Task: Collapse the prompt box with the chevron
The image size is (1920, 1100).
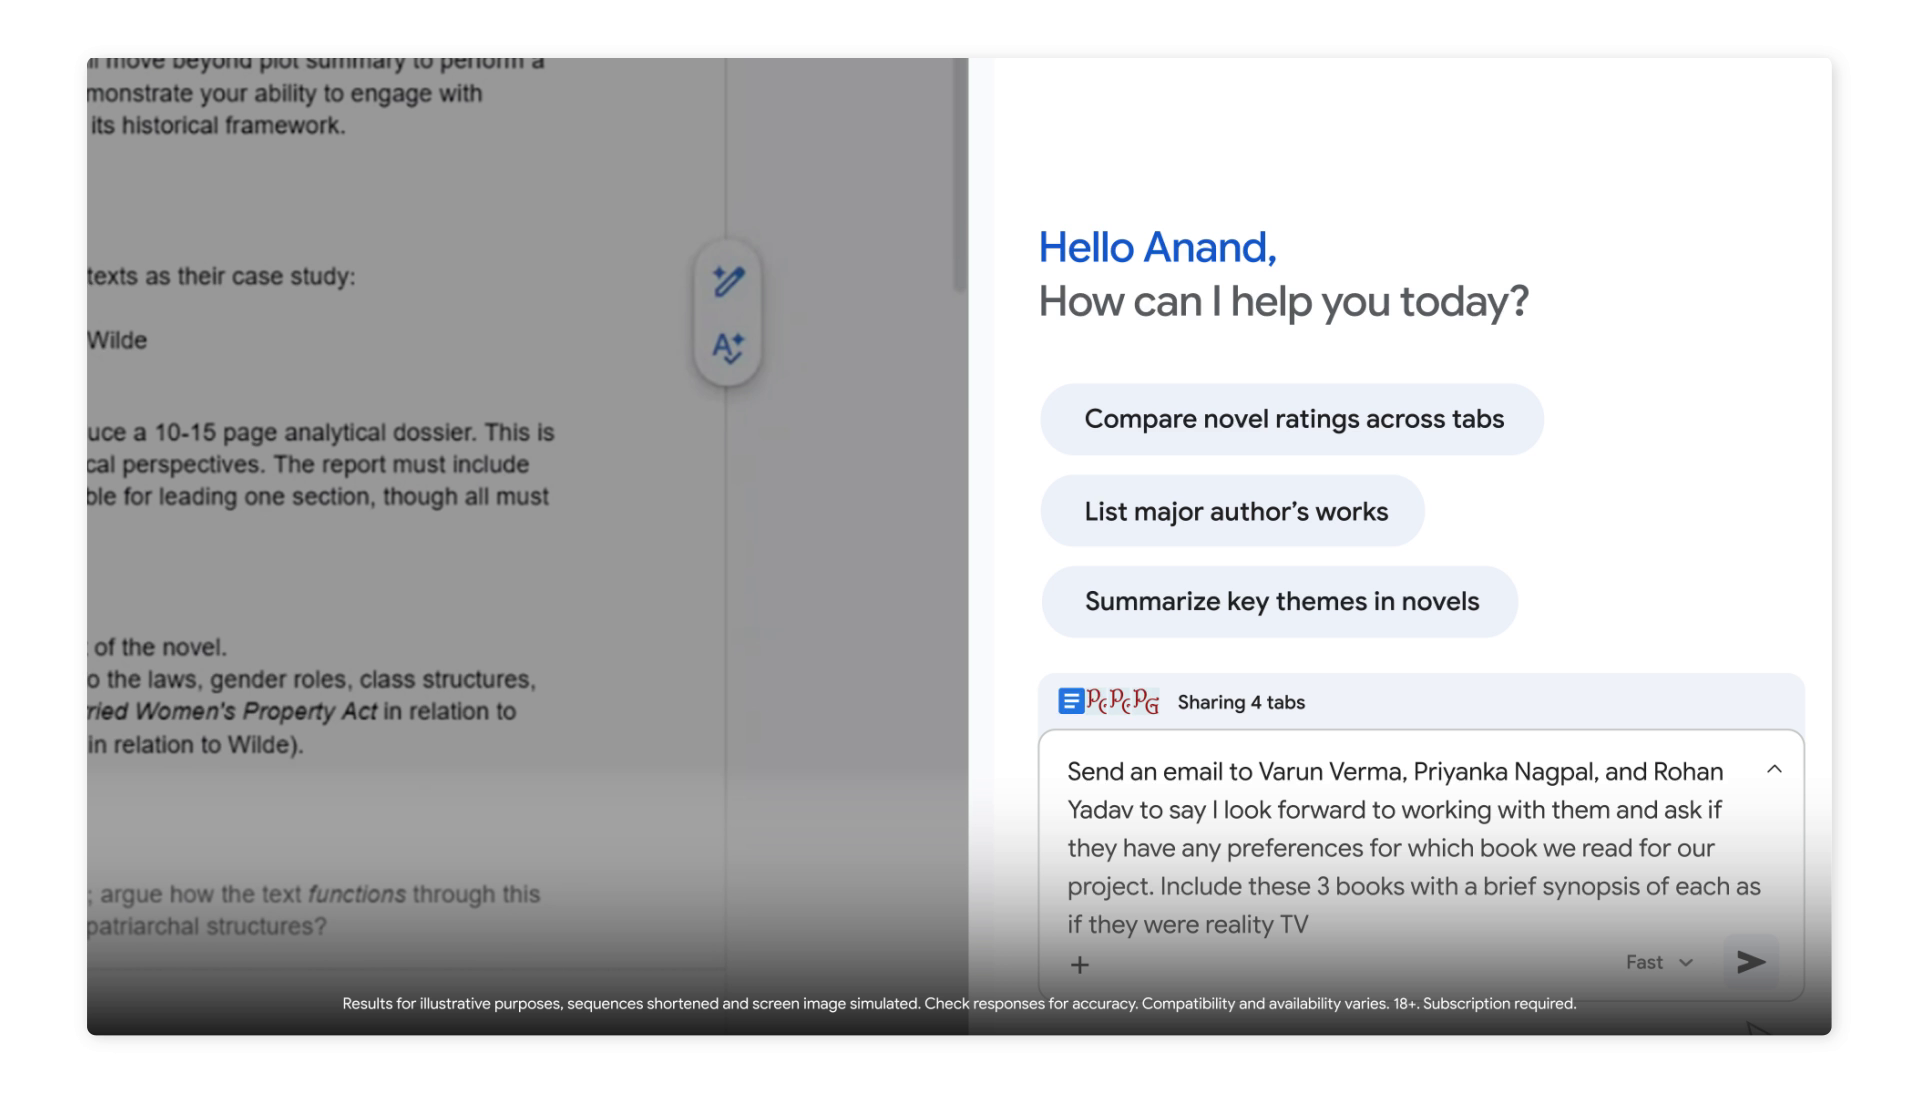Action: coord(1774,769)
